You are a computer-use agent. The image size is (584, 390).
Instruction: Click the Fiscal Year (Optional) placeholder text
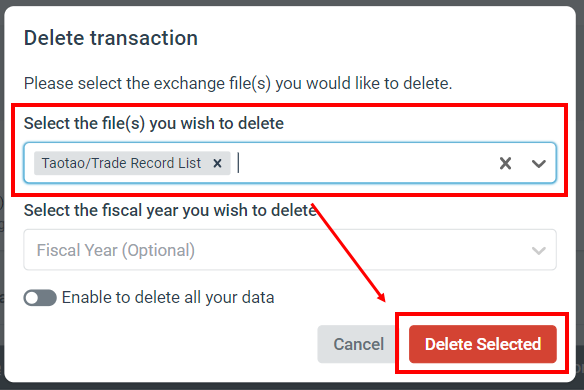(115, 250)
